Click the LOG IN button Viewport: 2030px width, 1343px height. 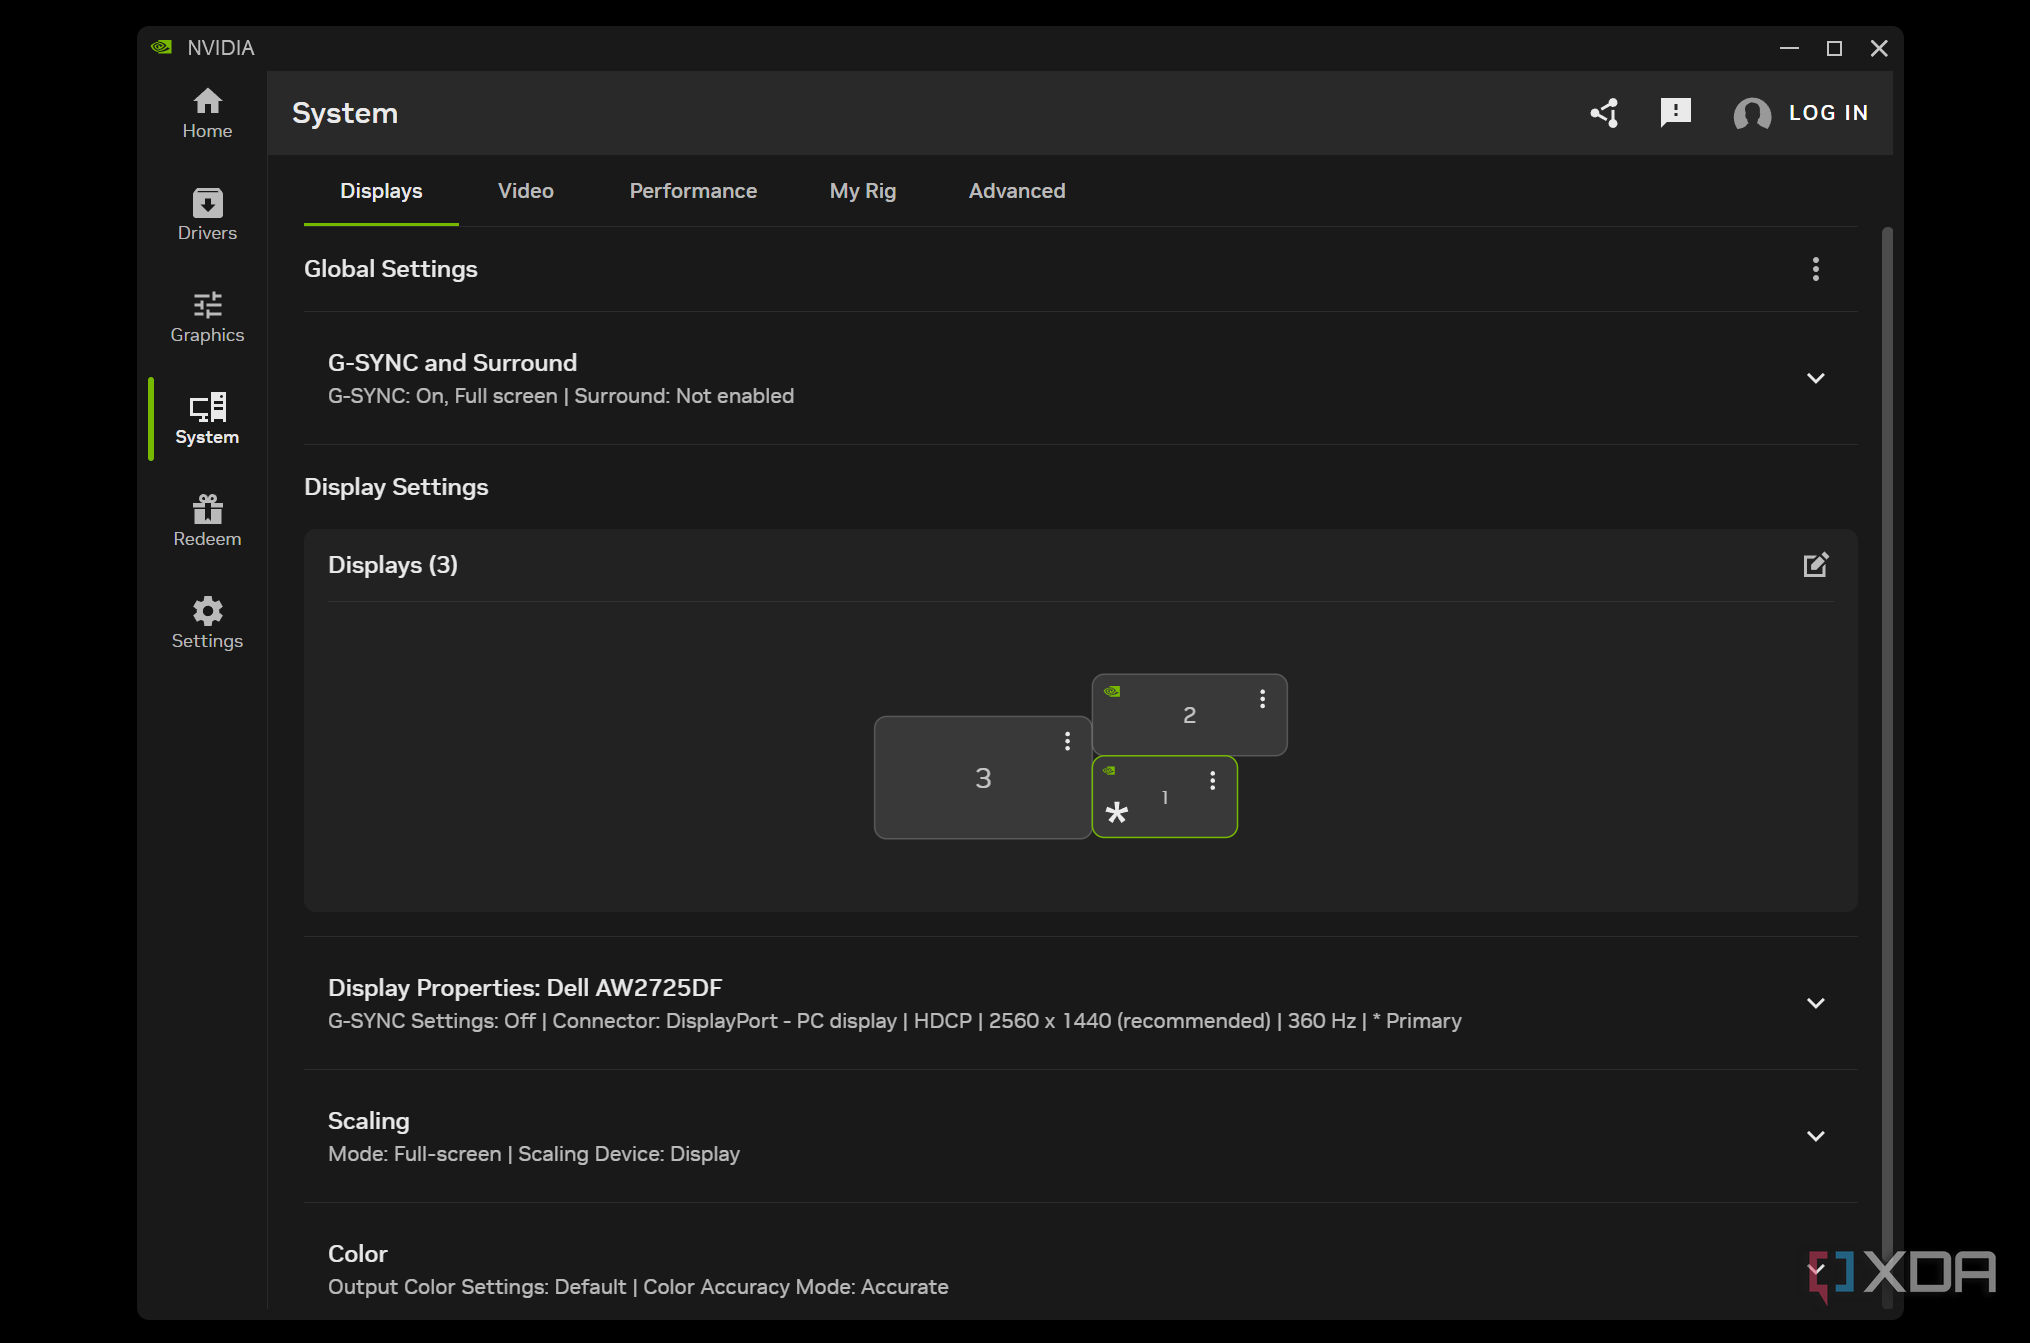click(x=1828, y=113)
